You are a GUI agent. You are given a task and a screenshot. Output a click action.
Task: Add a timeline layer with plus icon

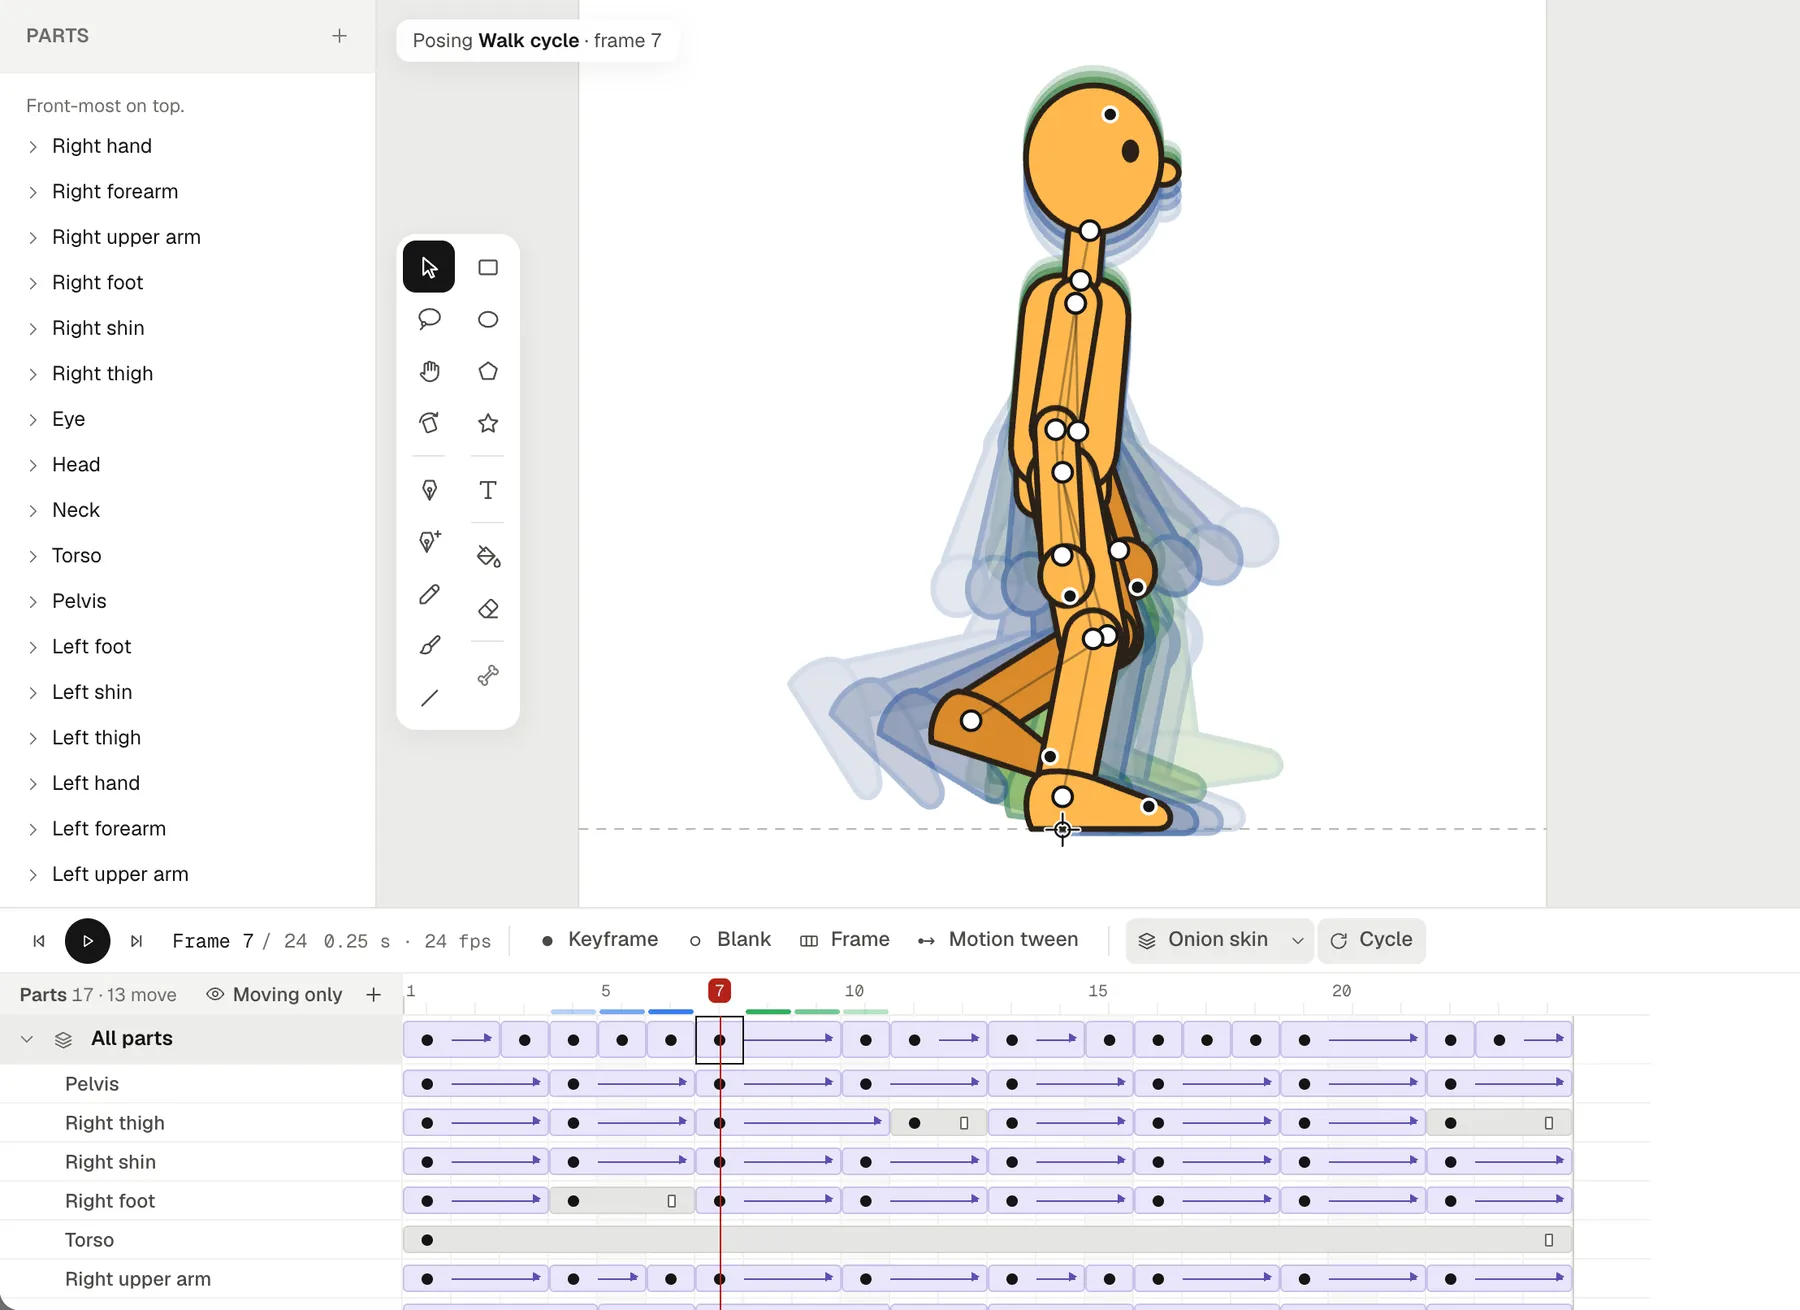[x=374, y=995]
